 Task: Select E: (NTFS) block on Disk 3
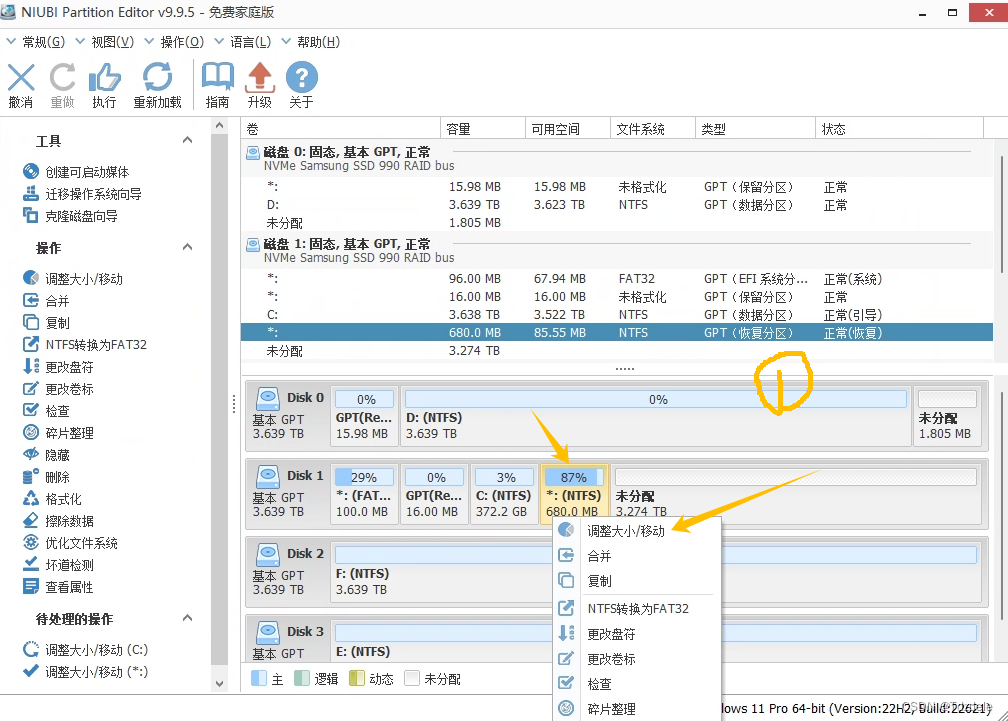click(x=656, y=640)
